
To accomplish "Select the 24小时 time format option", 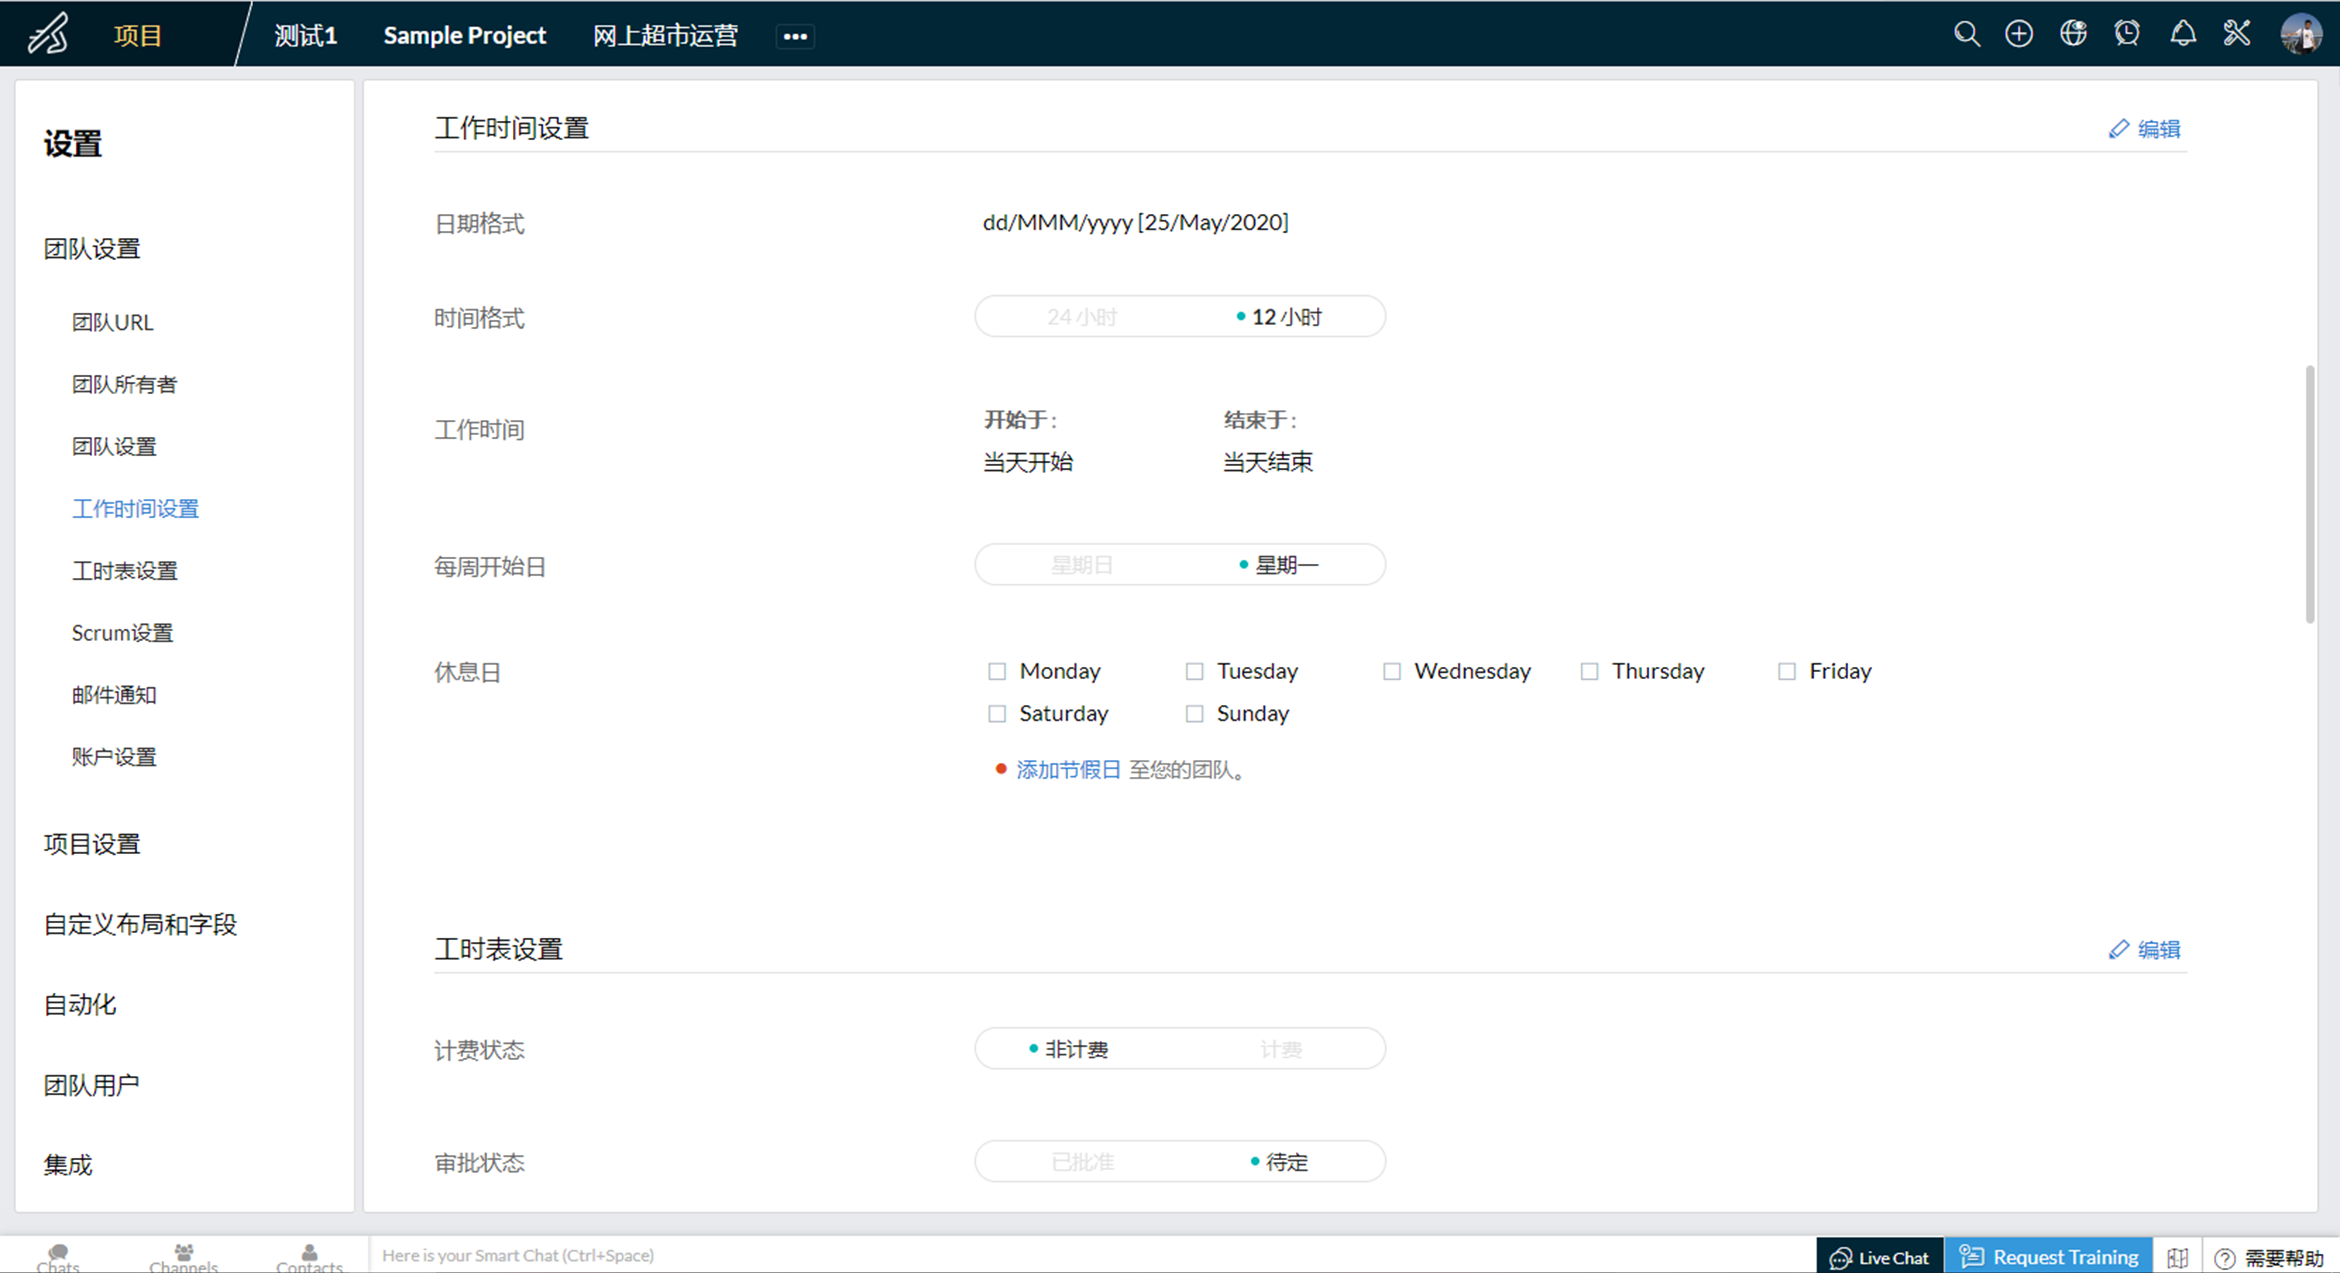I will pyautogui.click(x=1081, y=317).
